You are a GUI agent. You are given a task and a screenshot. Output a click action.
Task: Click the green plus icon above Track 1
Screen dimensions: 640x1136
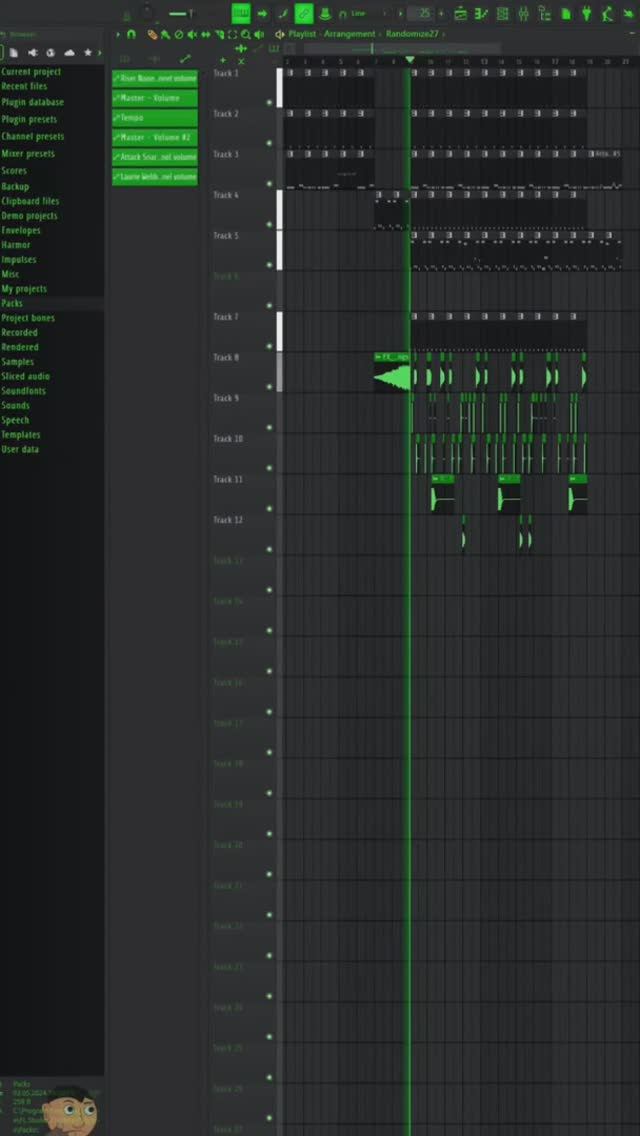(223, 60)
